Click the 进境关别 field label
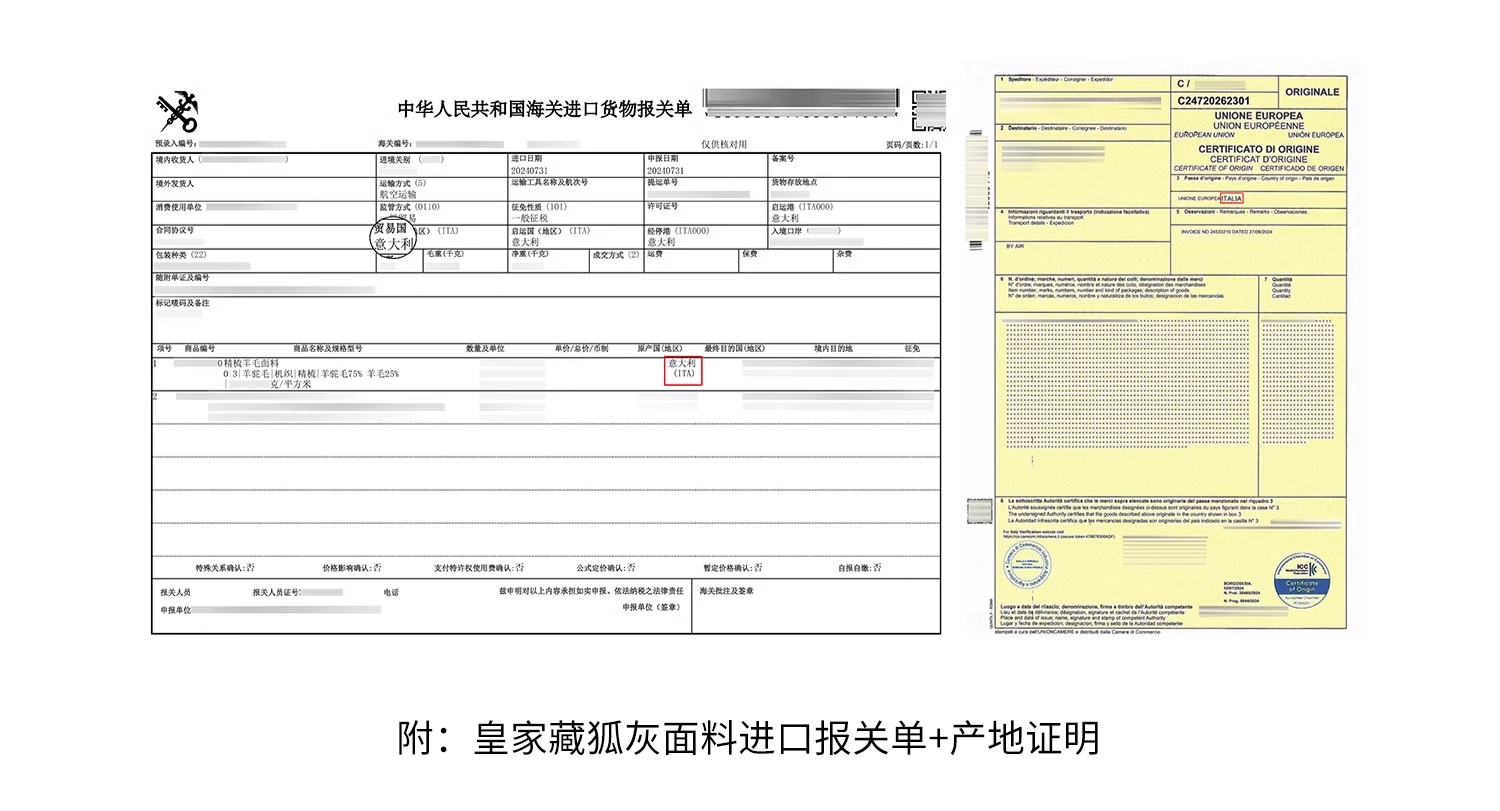The width and height of the screenshot is (1500, 811). [x=397, y=159]
